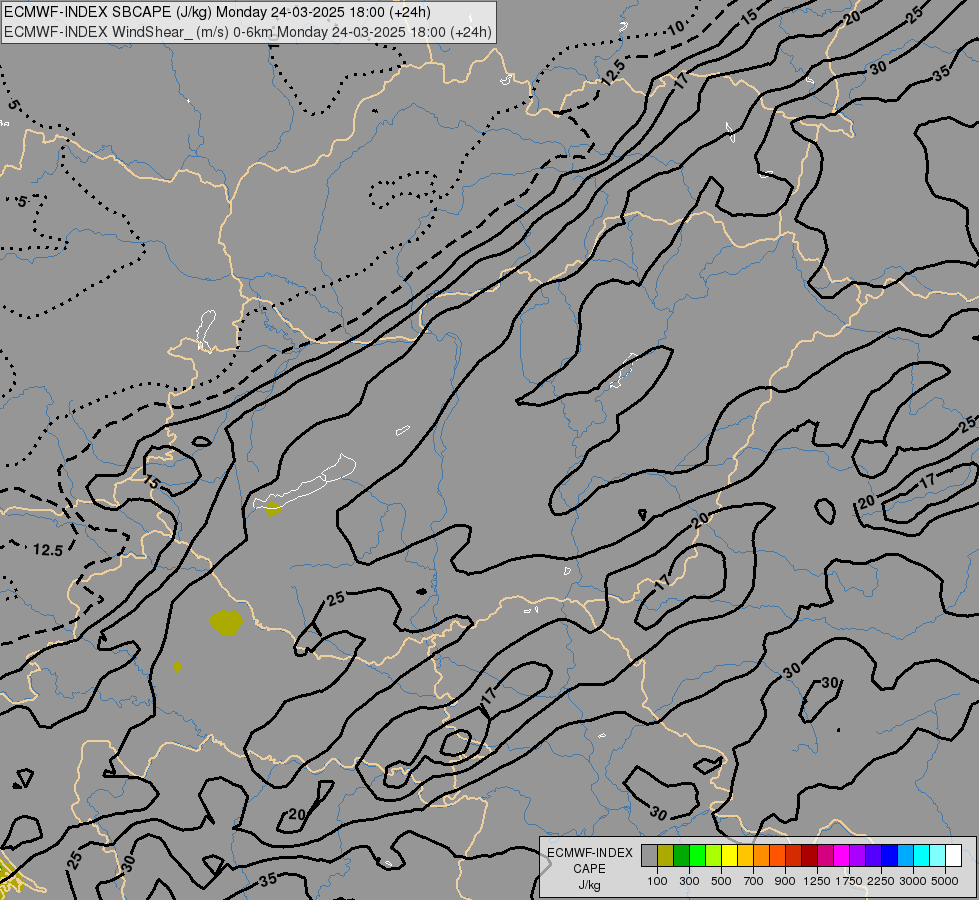Click the dashed contour label 10
This screenshot has height=900, width=979.
[x=676, y=27]
